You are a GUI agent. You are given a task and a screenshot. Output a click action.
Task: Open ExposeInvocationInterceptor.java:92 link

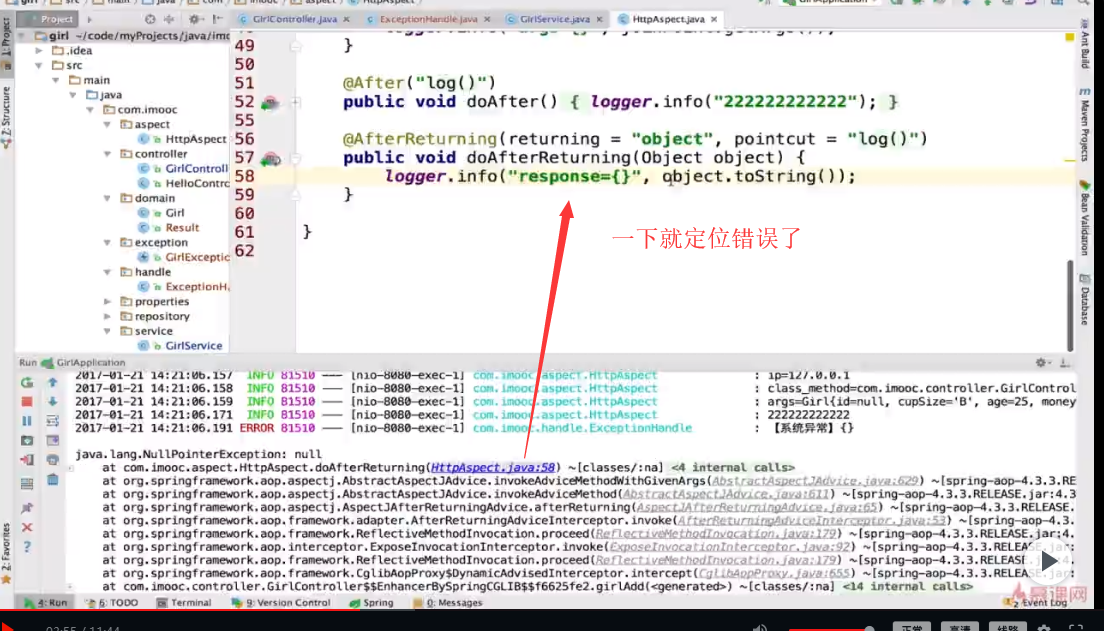click(x=730, y=546)
